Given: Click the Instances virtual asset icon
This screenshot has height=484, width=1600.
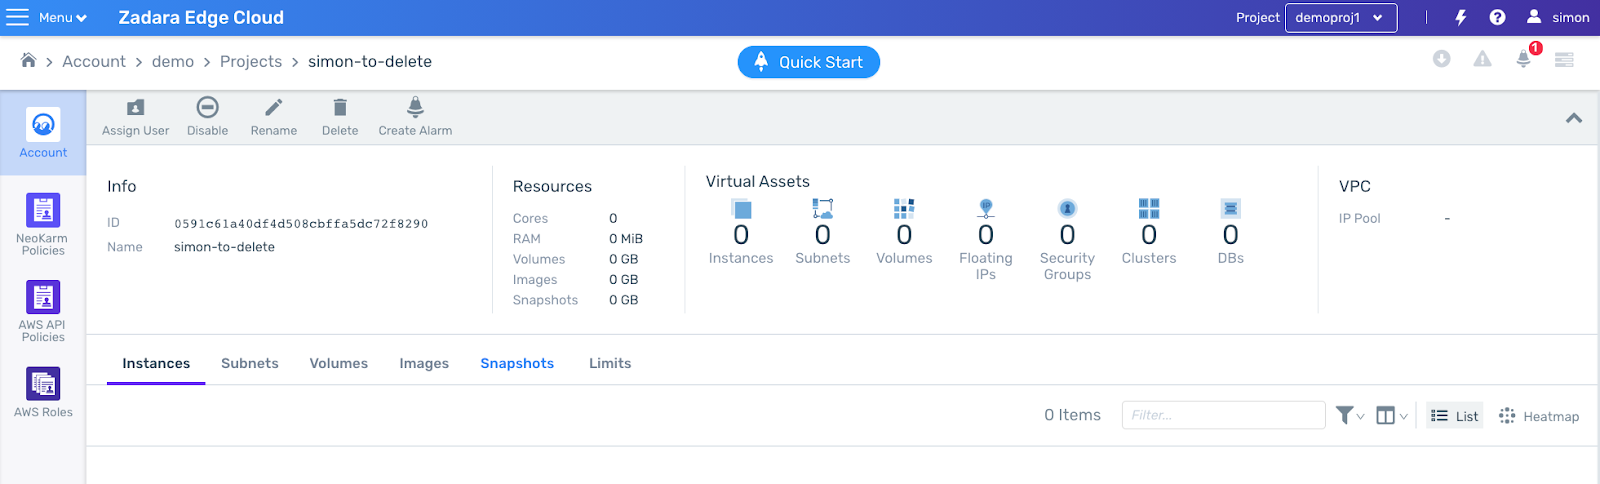Looking at the screenshot, I should pyautogui.click(x=741, y=209).
